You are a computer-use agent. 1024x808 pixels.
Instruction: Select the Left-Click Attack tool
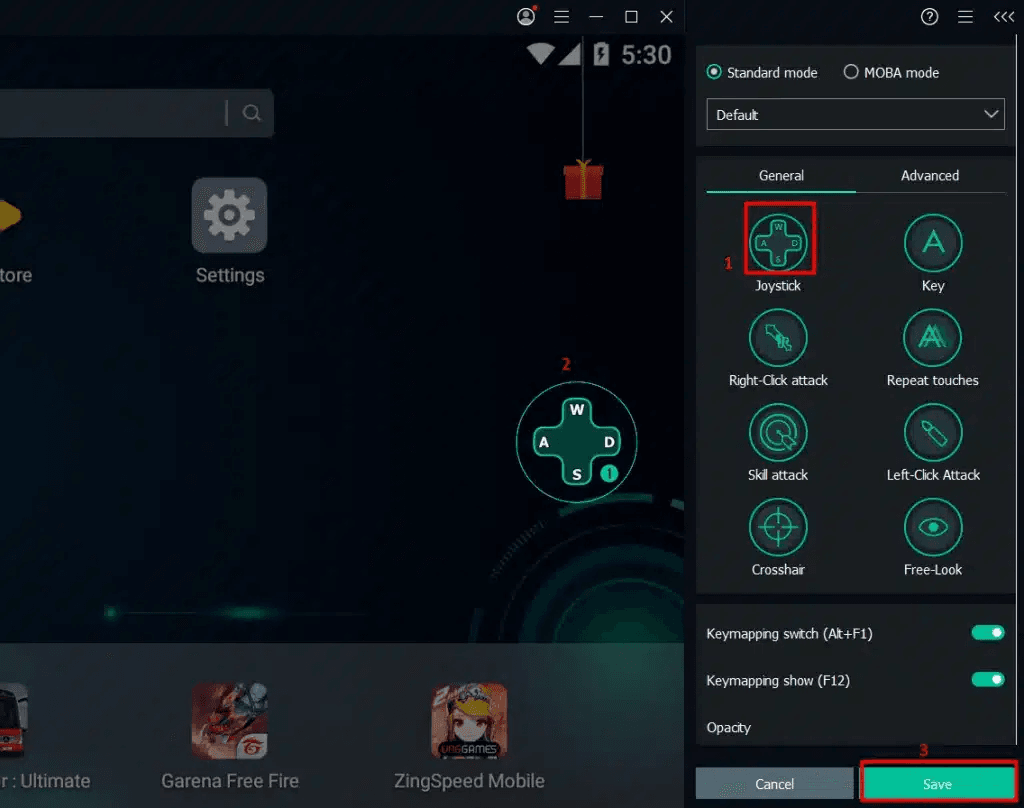[932, 432]
